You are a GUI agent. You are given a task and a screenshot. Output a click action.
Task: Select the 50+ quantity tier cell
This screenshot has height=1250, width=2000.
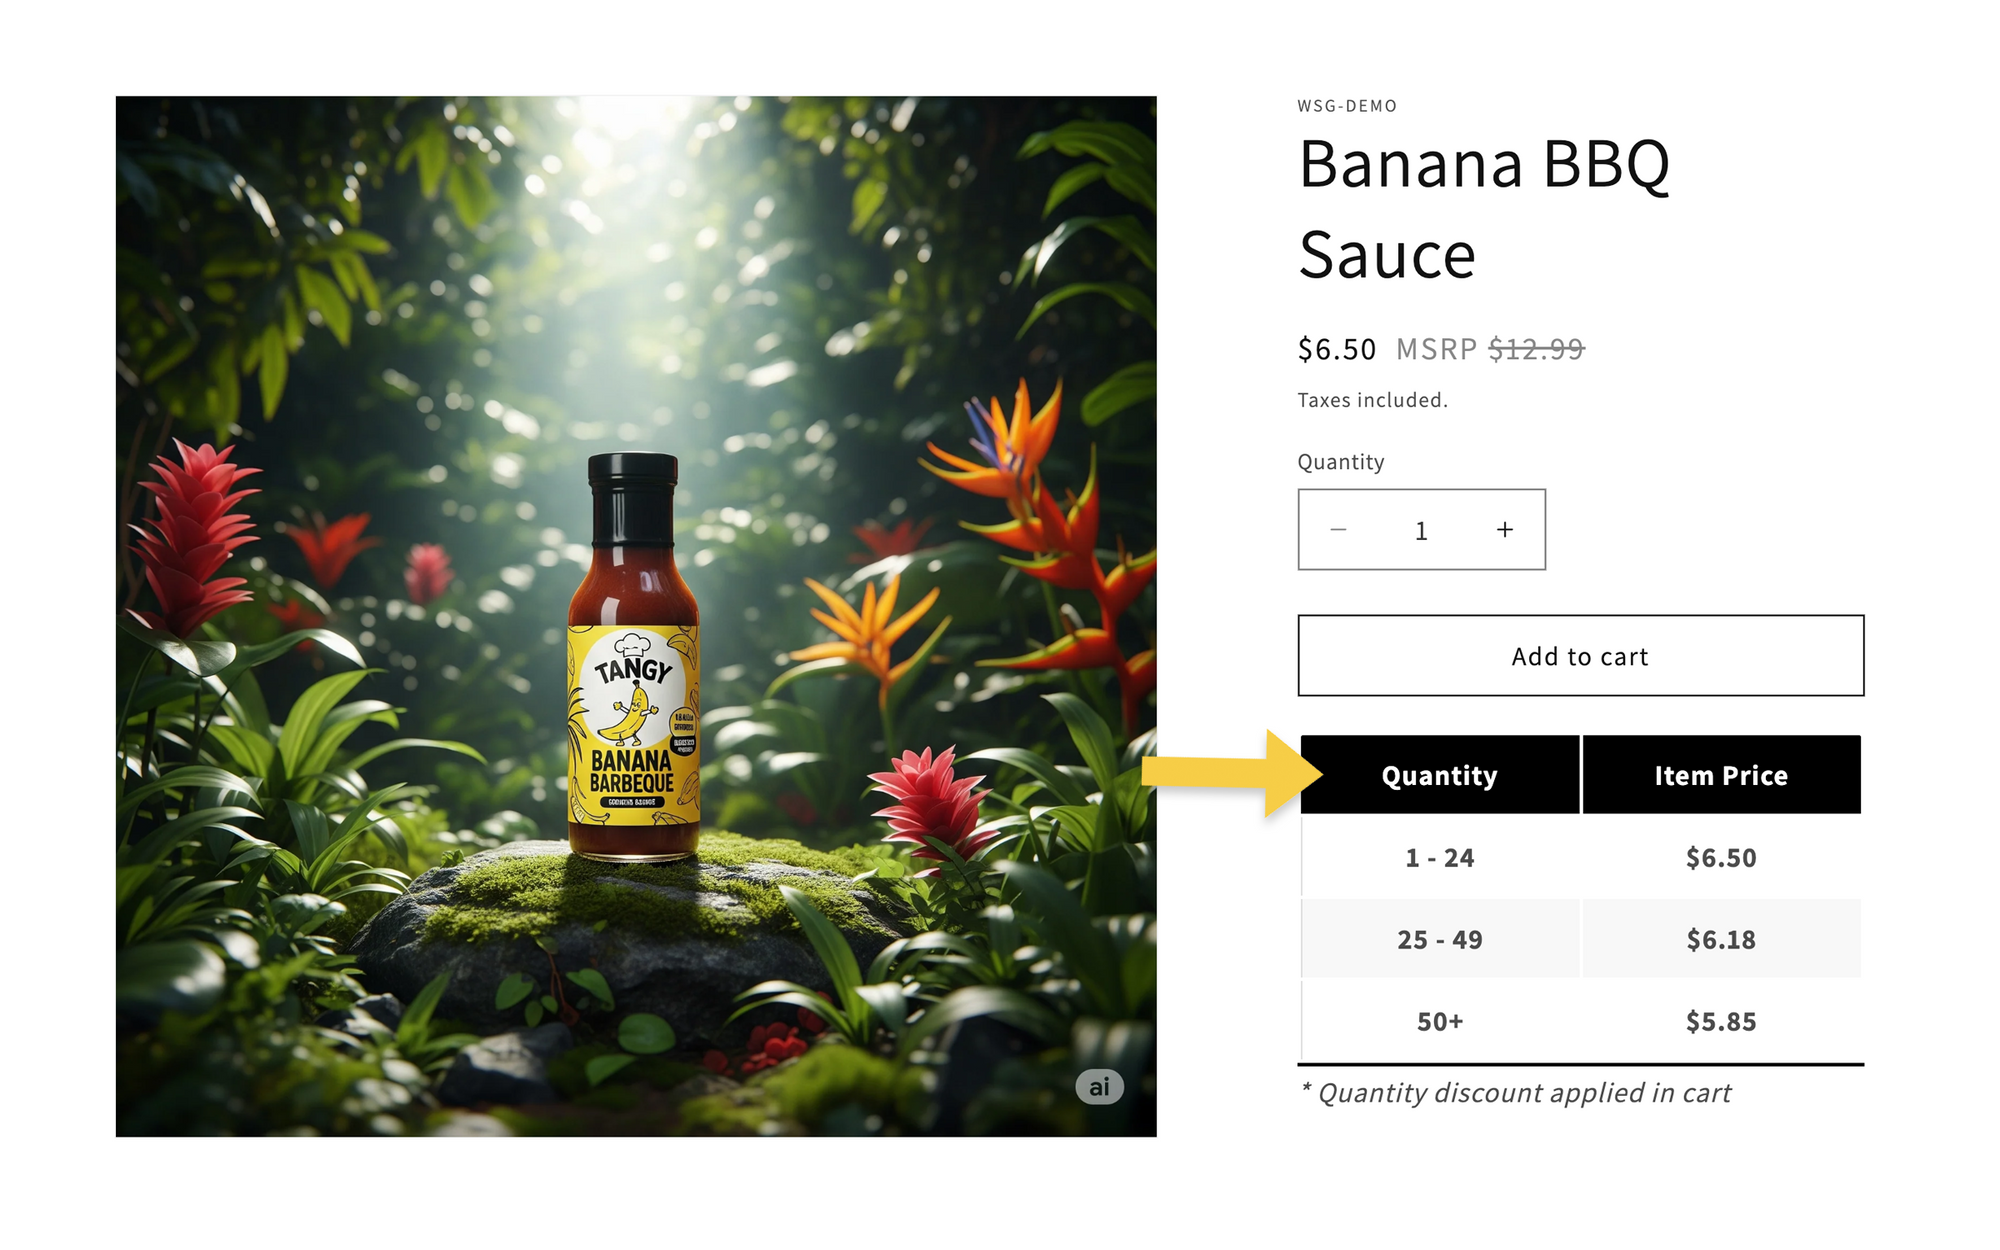[x=1439, y=1022]
